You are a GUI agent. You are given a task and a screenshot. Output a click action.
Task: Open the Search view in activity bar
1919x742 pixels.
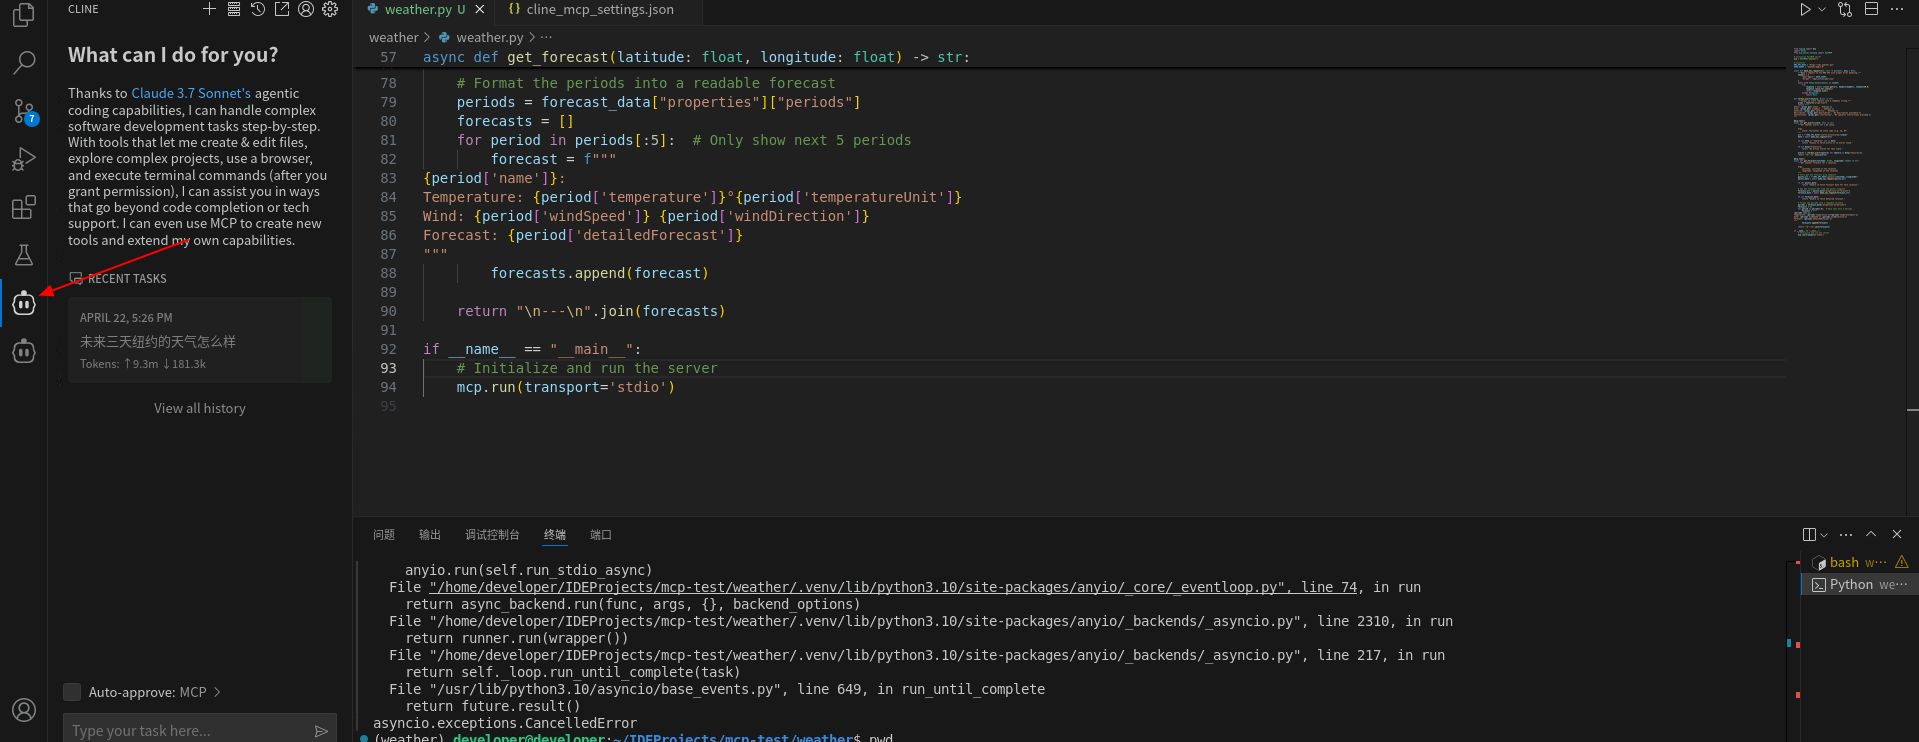pos(24,63)
